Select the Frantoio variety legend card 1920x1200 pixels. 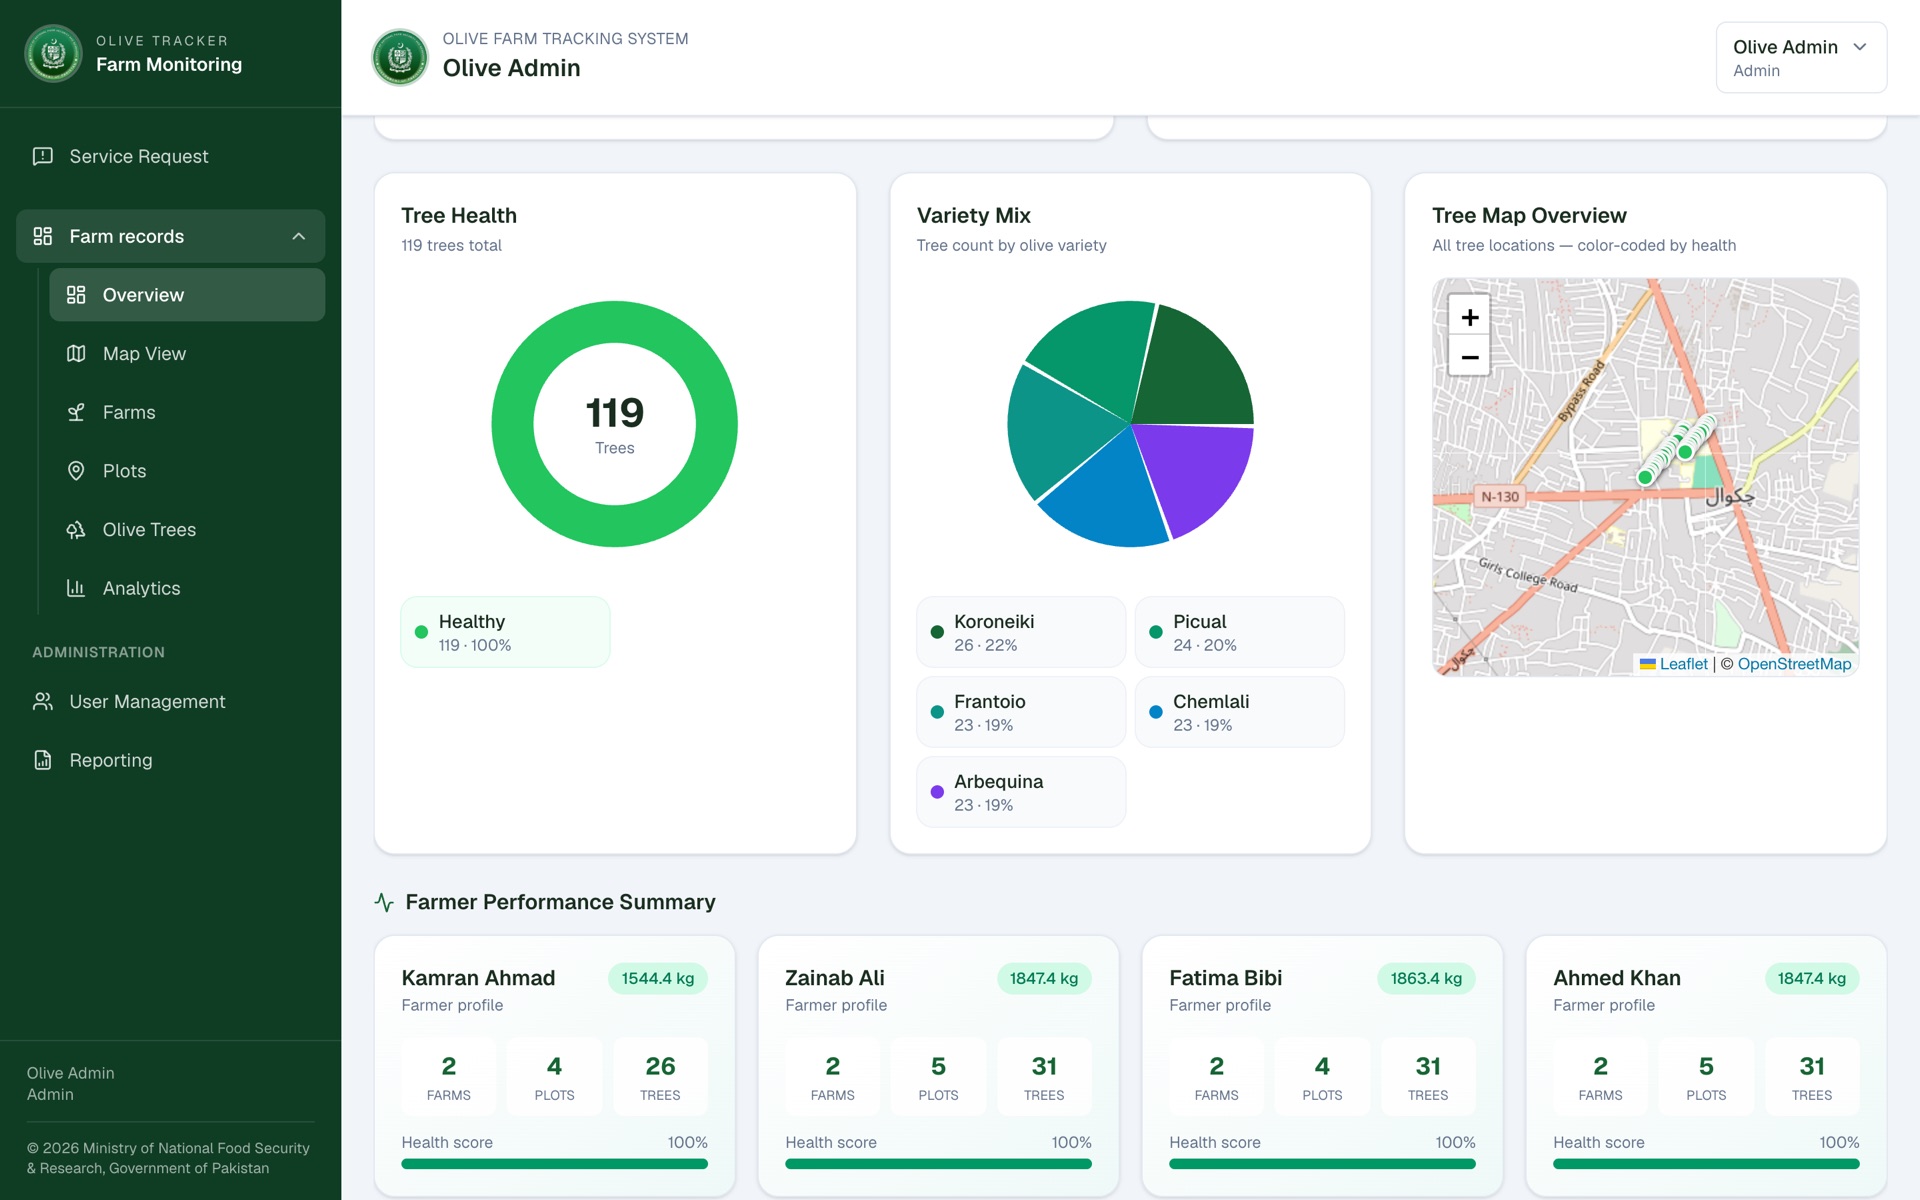(1021, 712)
